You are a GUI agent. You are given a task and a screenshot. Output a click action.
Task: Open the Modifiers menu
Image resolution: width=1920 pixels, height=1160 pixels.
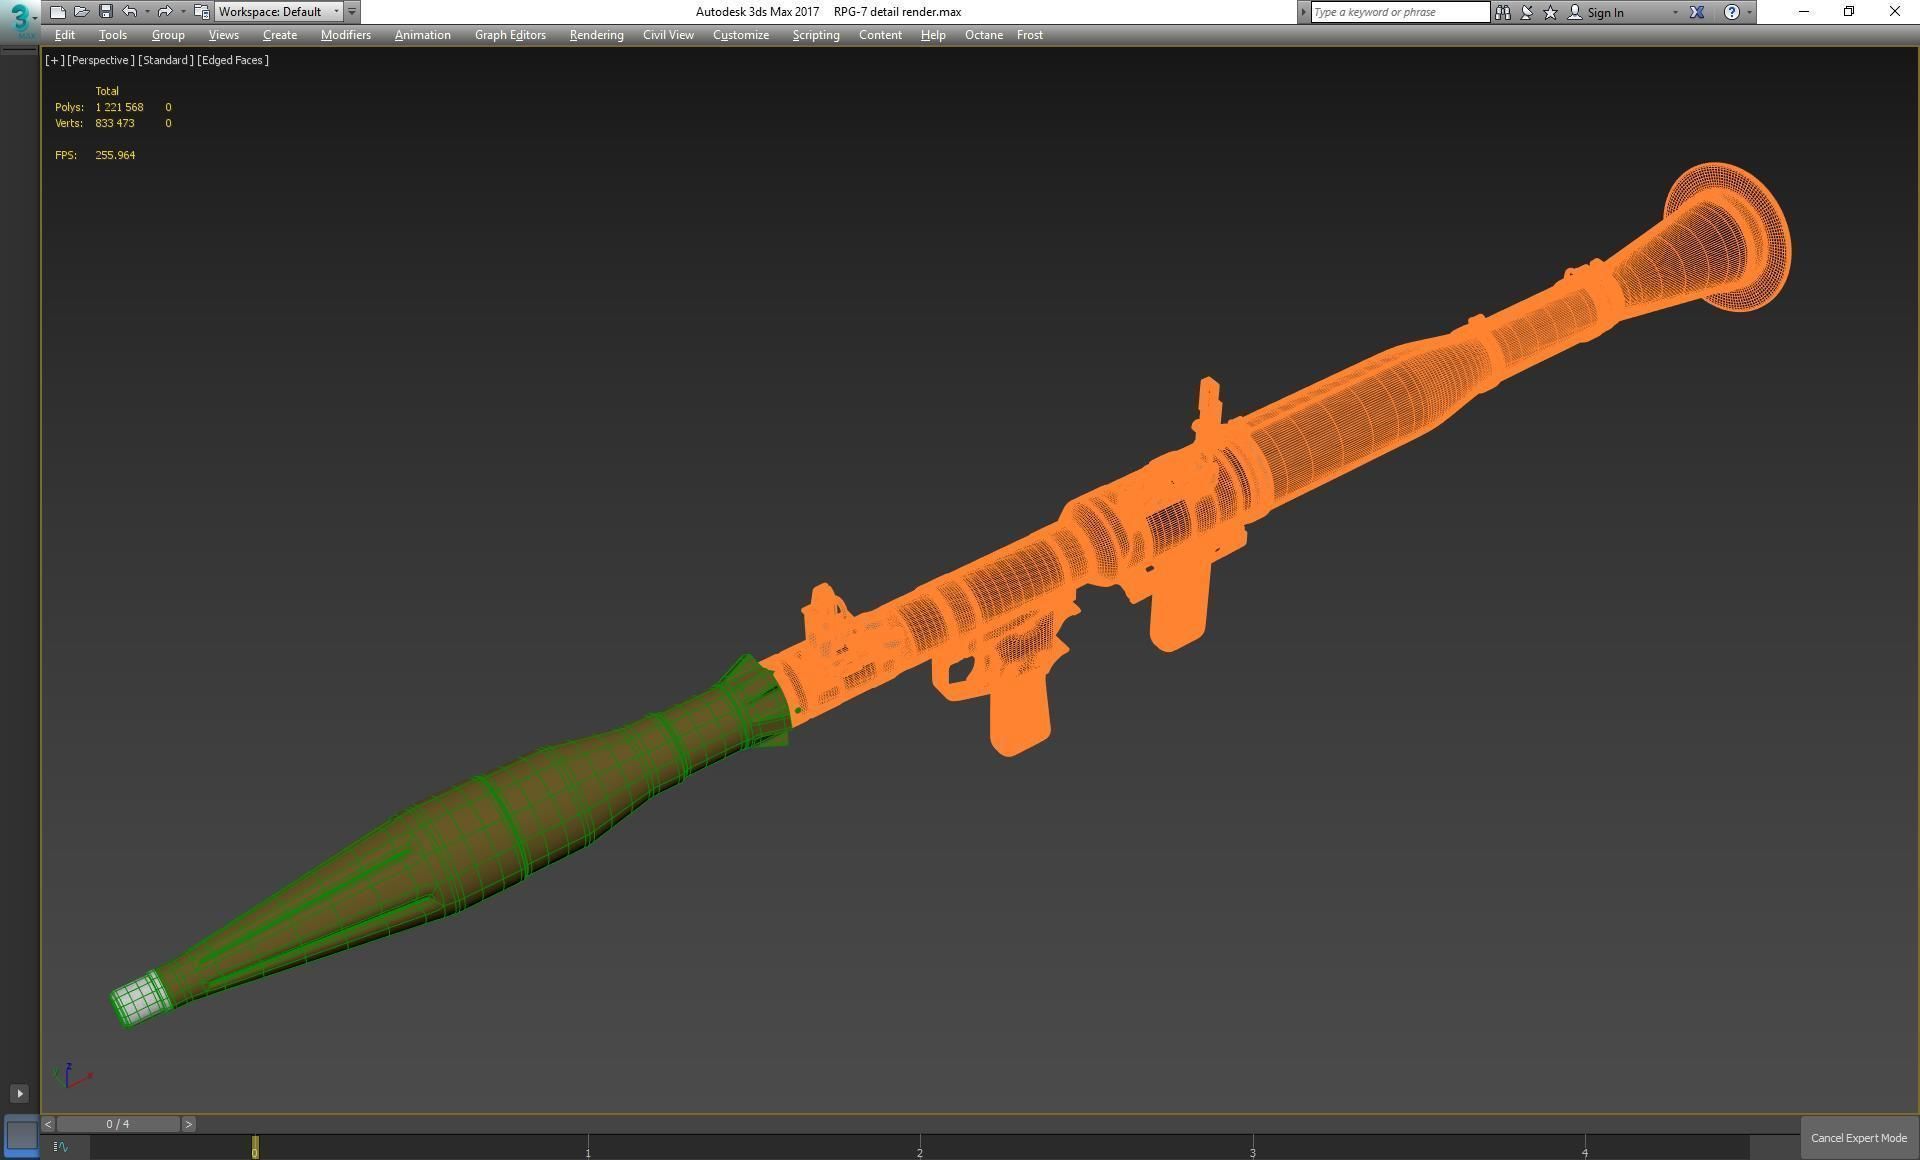pyautogui.click(x=346, y=35)
